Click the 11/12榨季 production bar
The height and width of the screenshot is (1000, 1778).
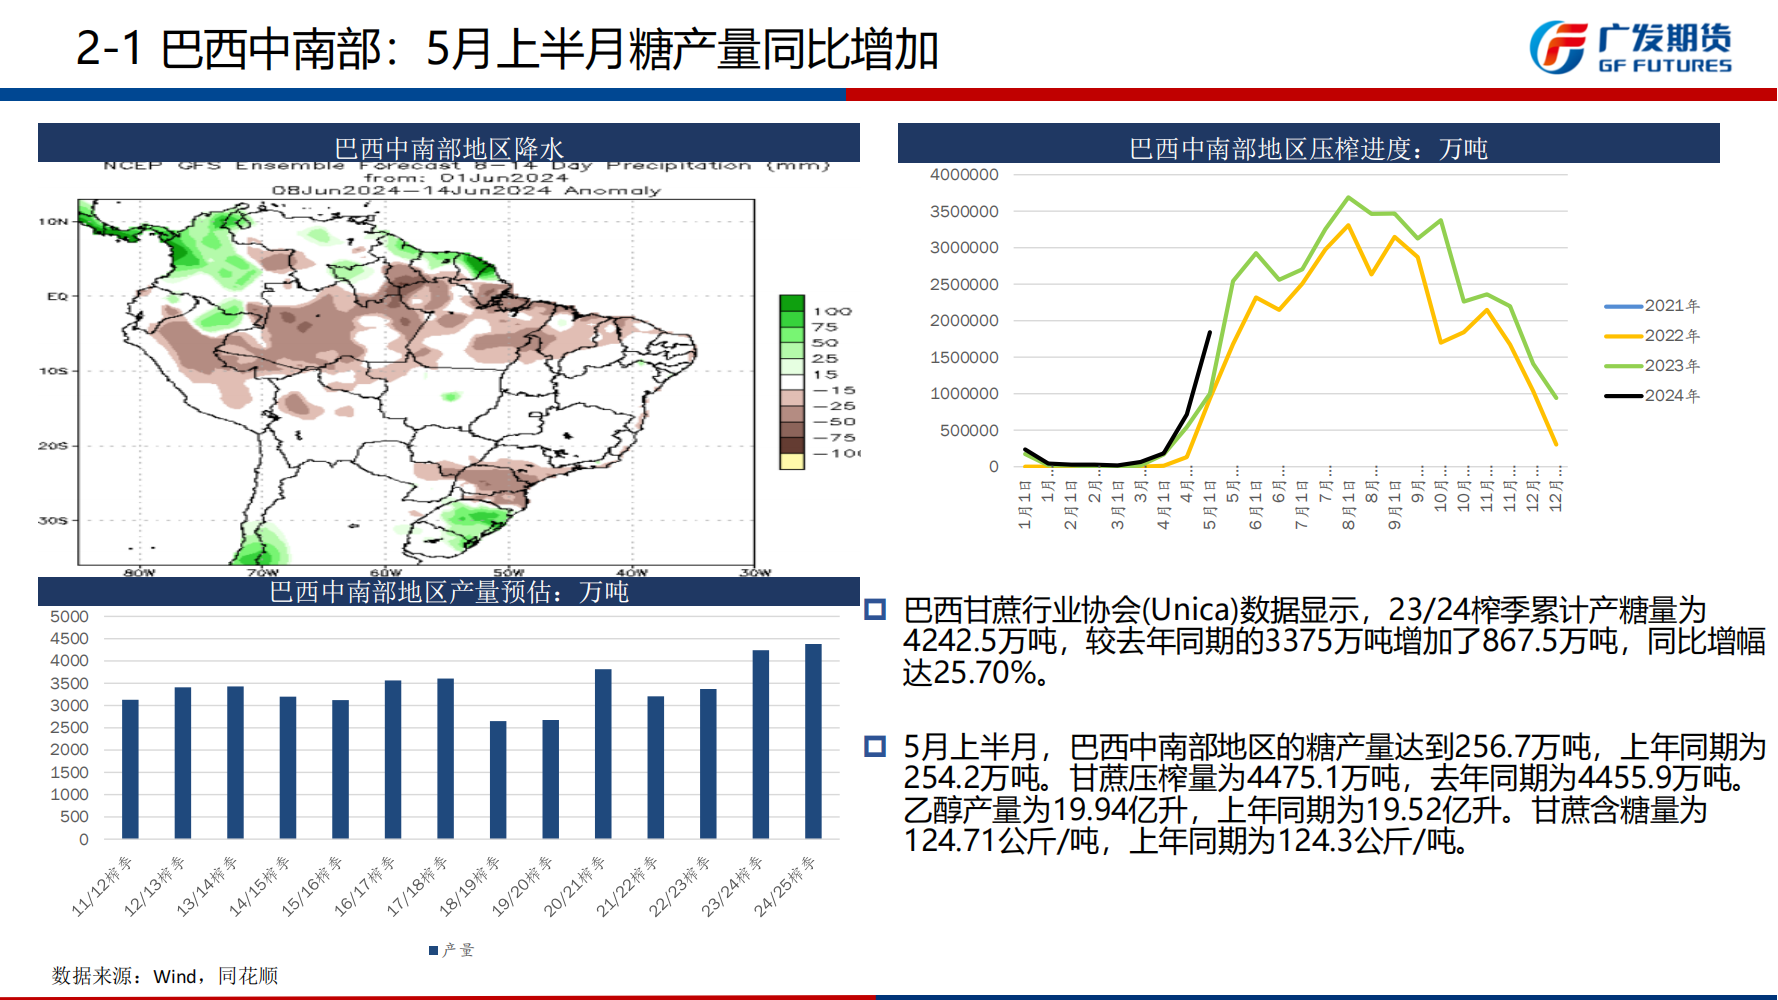(130, 769)
